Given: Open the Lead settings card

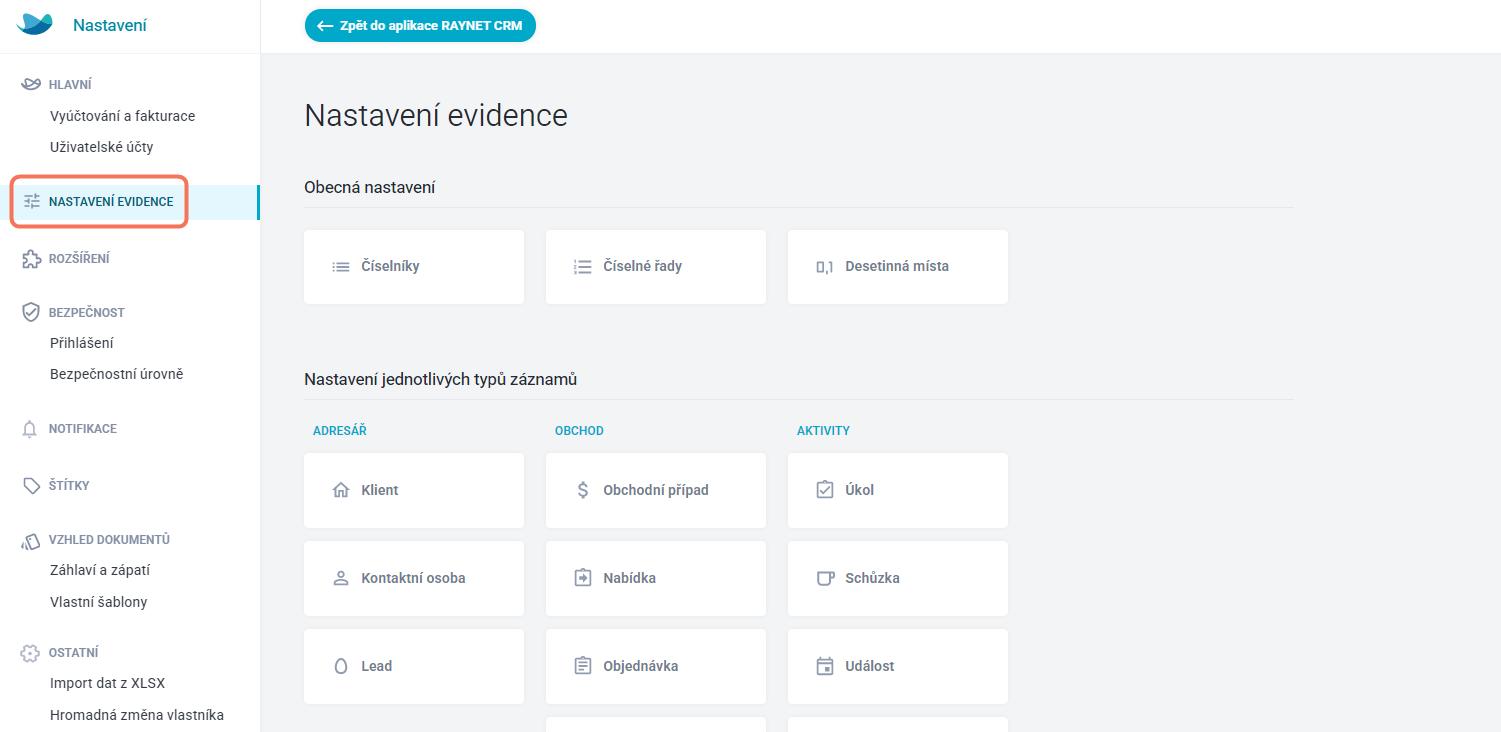Looking at the screenshot, I should (414, 666).
